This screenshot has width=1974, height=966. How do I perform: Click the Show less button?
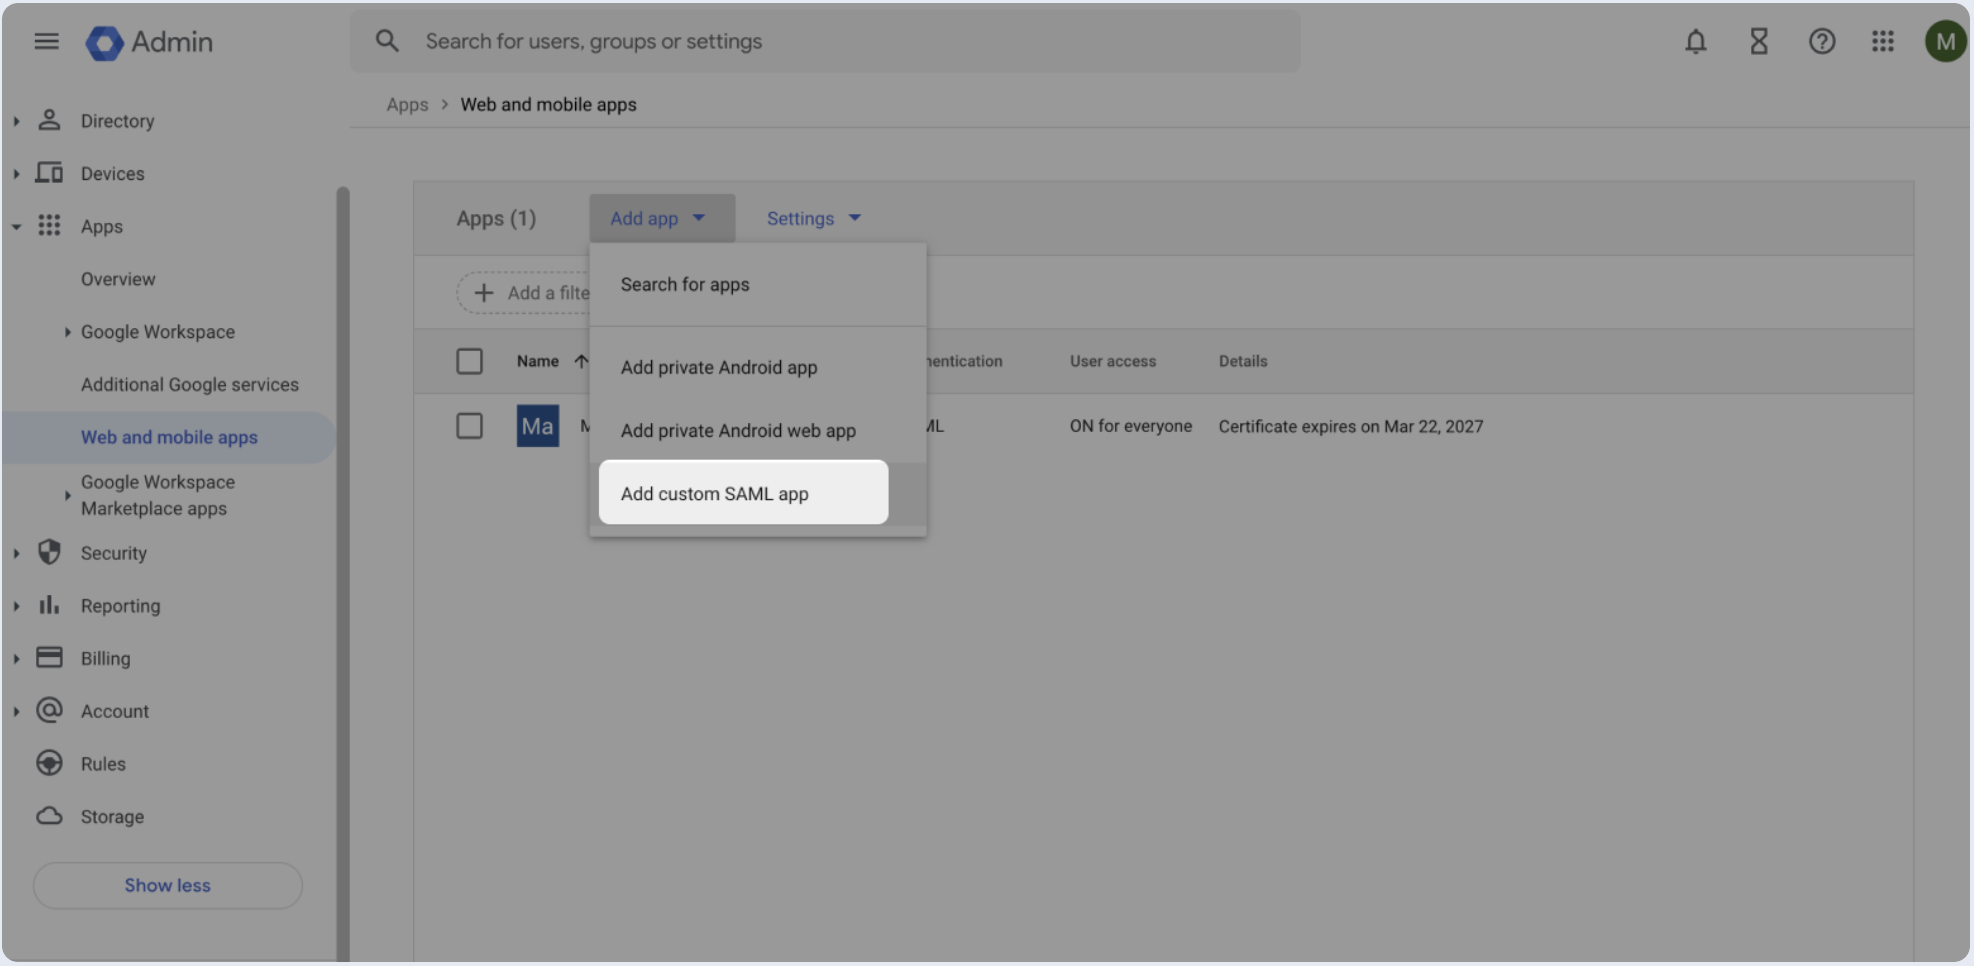(167, 885)
